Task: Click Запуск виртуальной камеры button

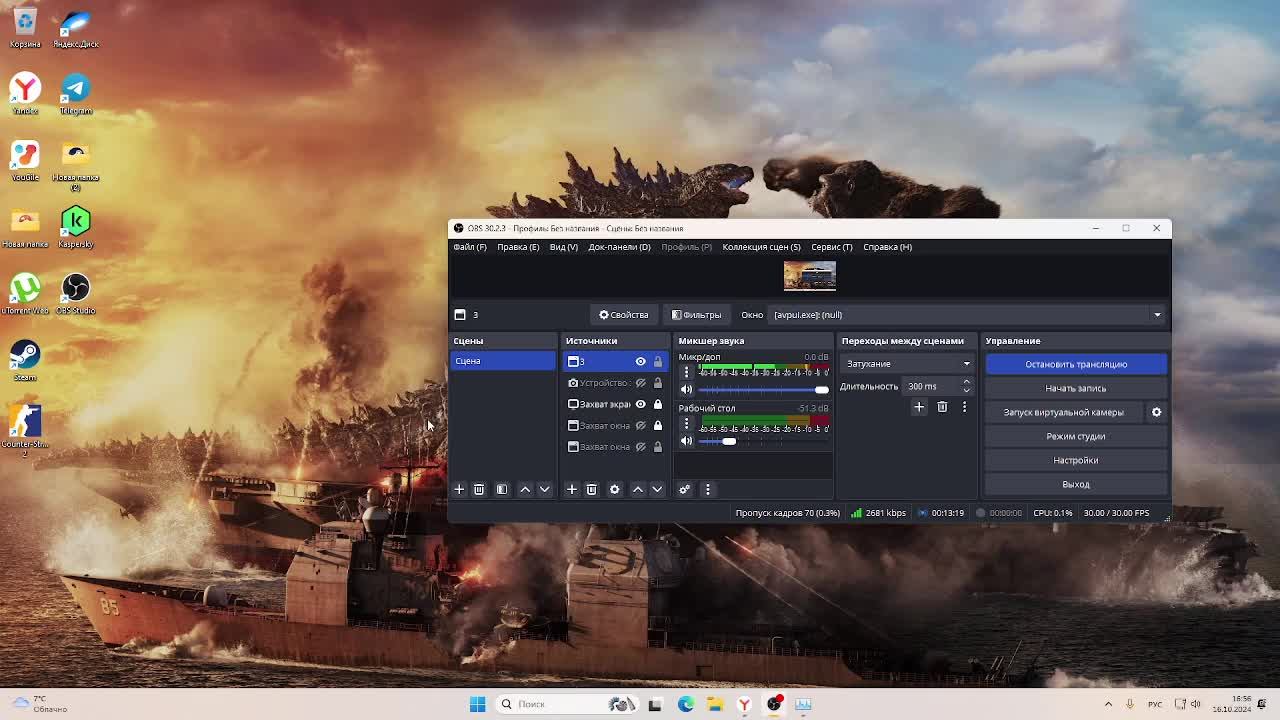Action: [x=1064, y=412]
